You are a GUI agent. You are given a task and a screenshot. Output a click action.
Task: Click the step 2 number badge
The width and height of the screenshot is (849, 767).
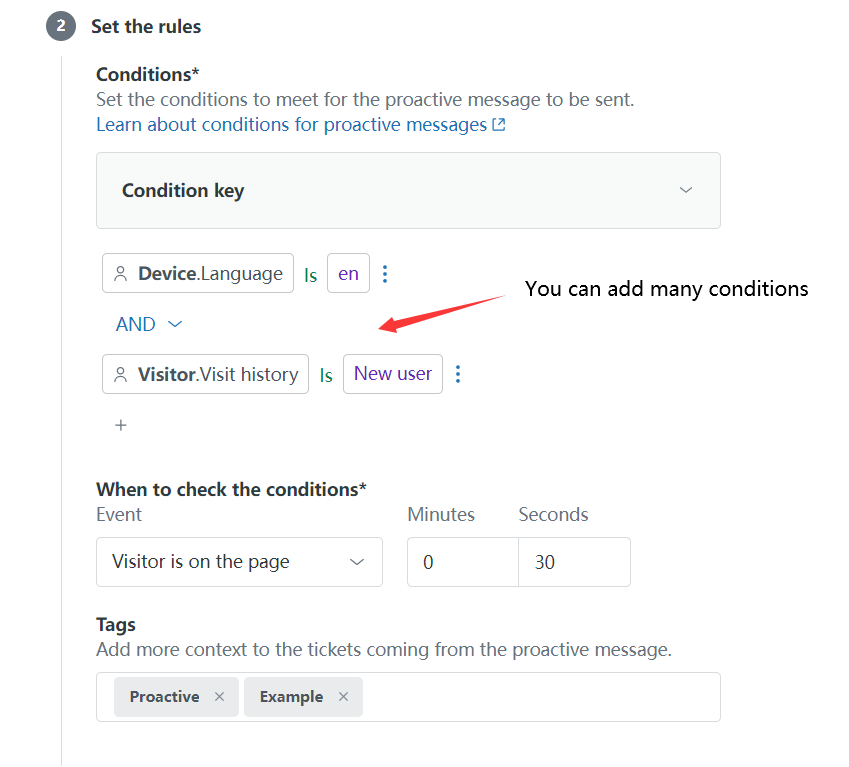(x=61, y=26)
